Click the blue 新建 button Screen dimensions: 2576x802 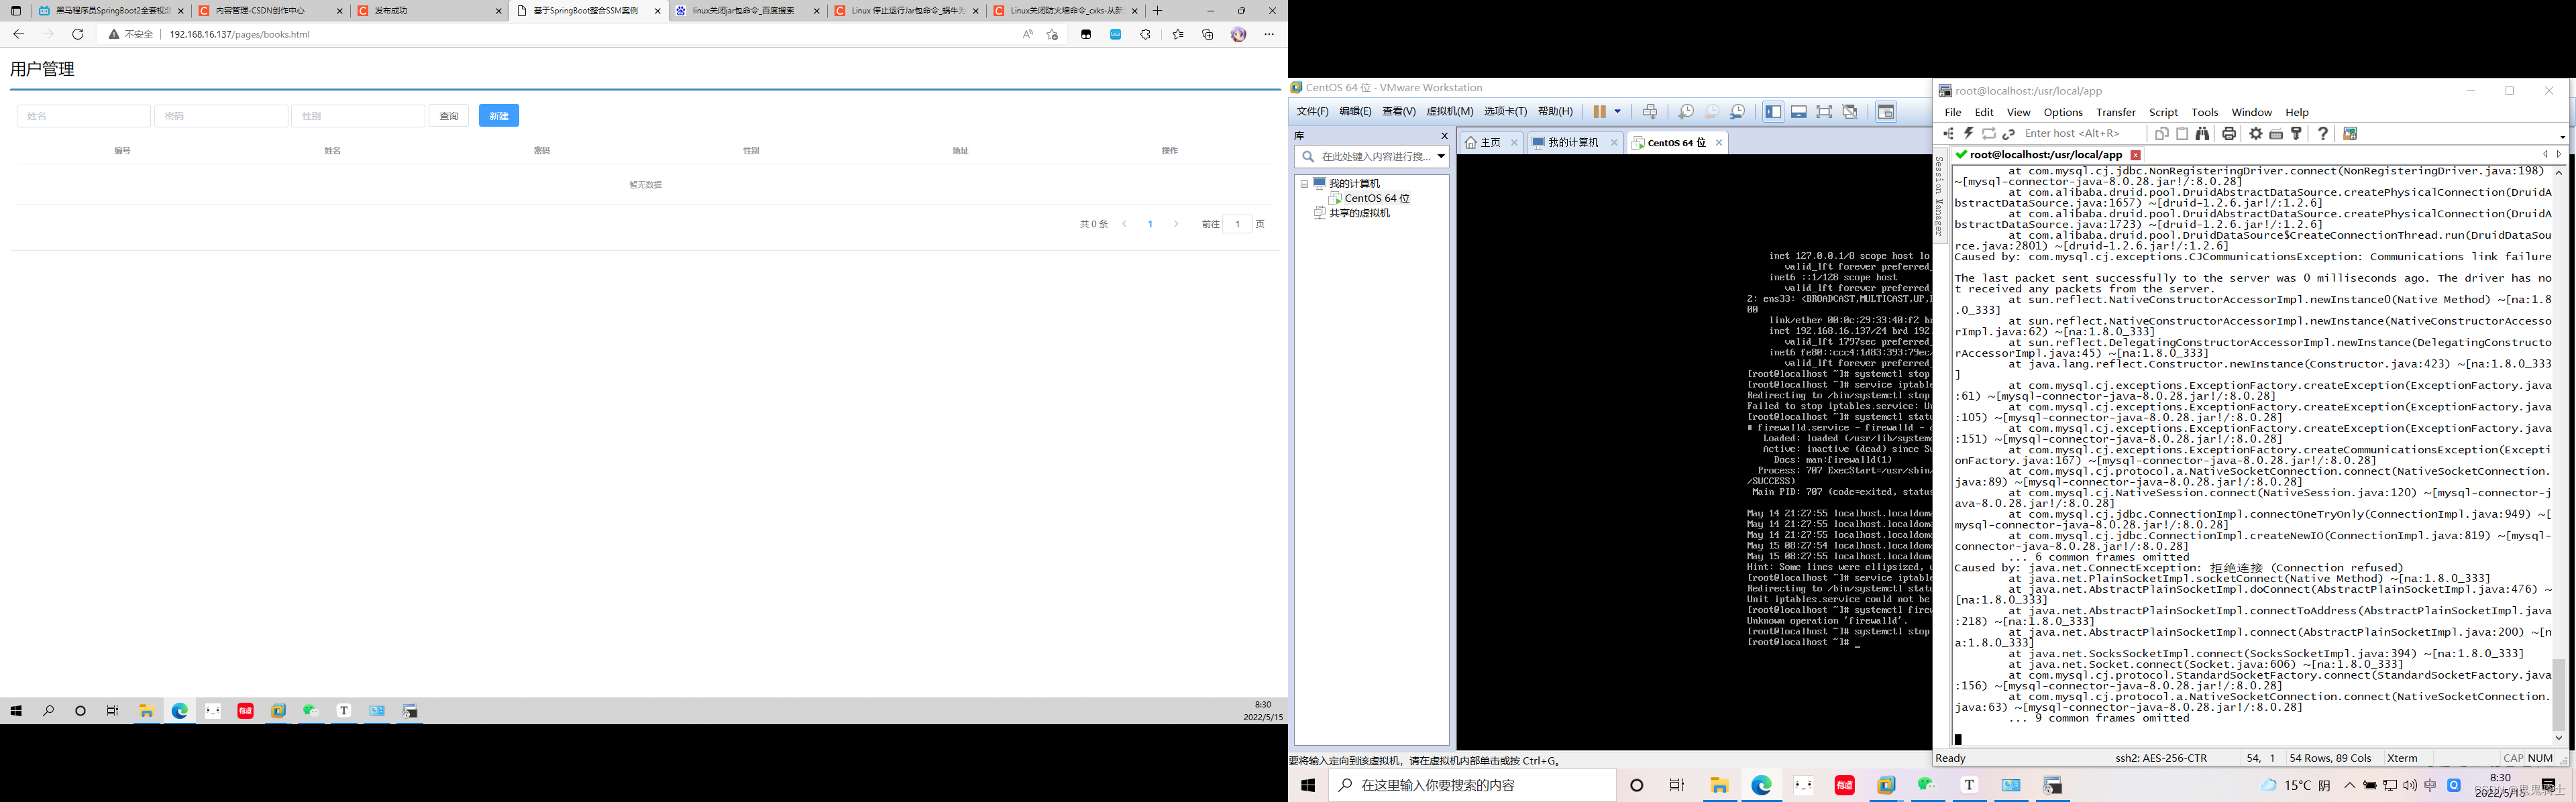click(x=499, y=116)
